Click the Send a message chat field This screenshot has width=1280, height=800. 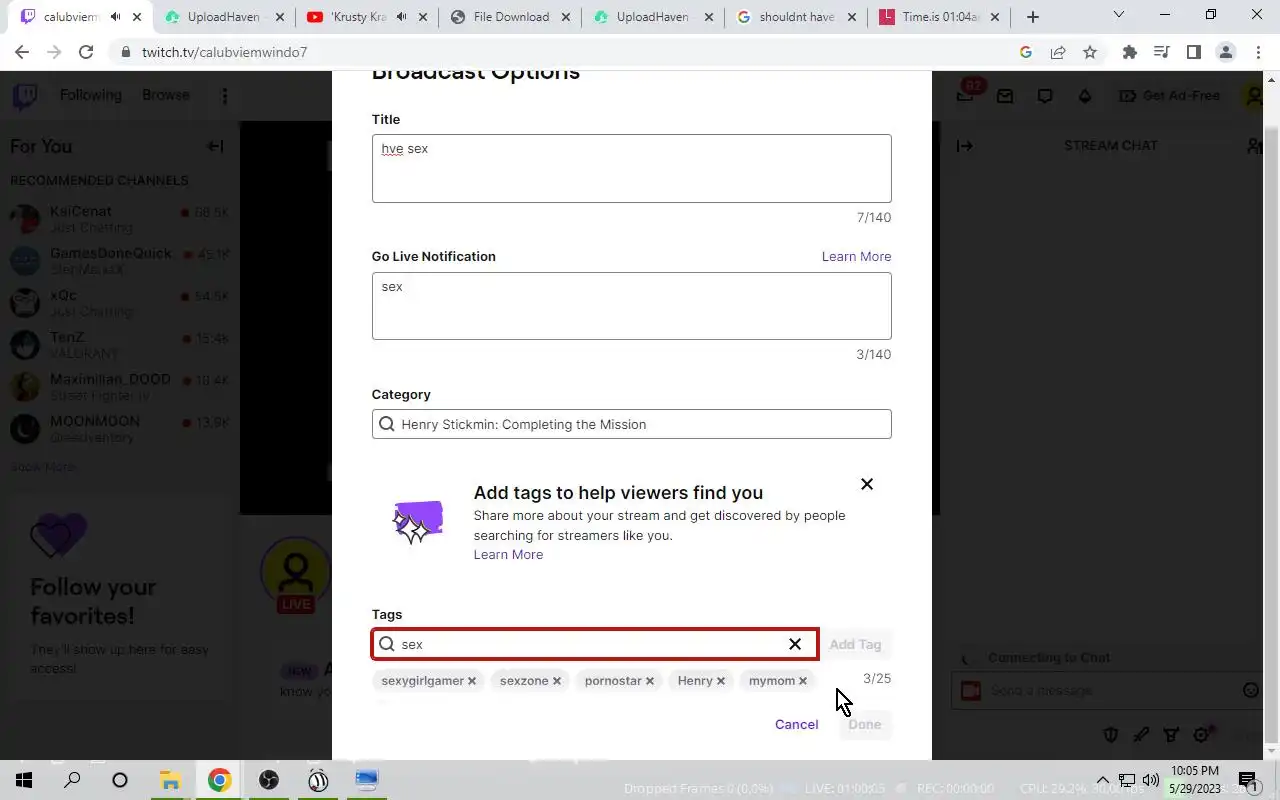click(x=1108, y=690)
